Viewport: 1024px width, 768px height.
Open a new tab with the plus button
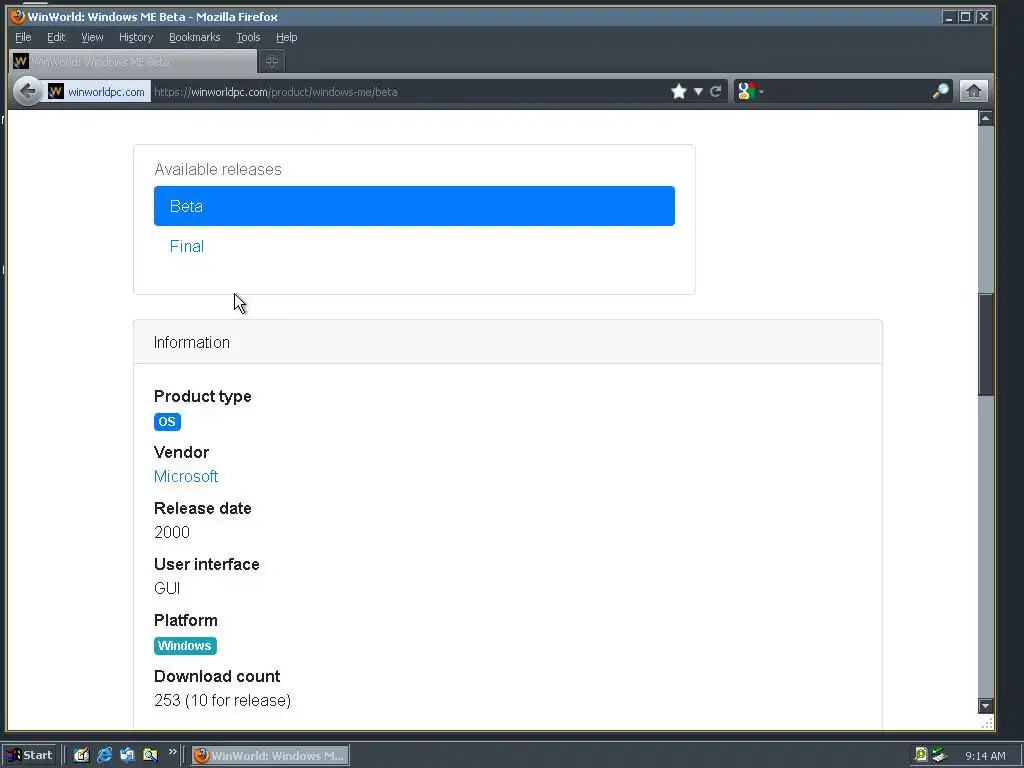[x=272, y=61]
